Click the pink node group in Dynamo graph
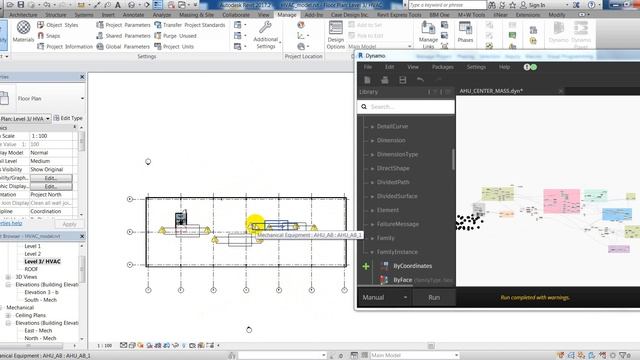Image resolution: width=640 pixels, height=360 pixels. 562,201
